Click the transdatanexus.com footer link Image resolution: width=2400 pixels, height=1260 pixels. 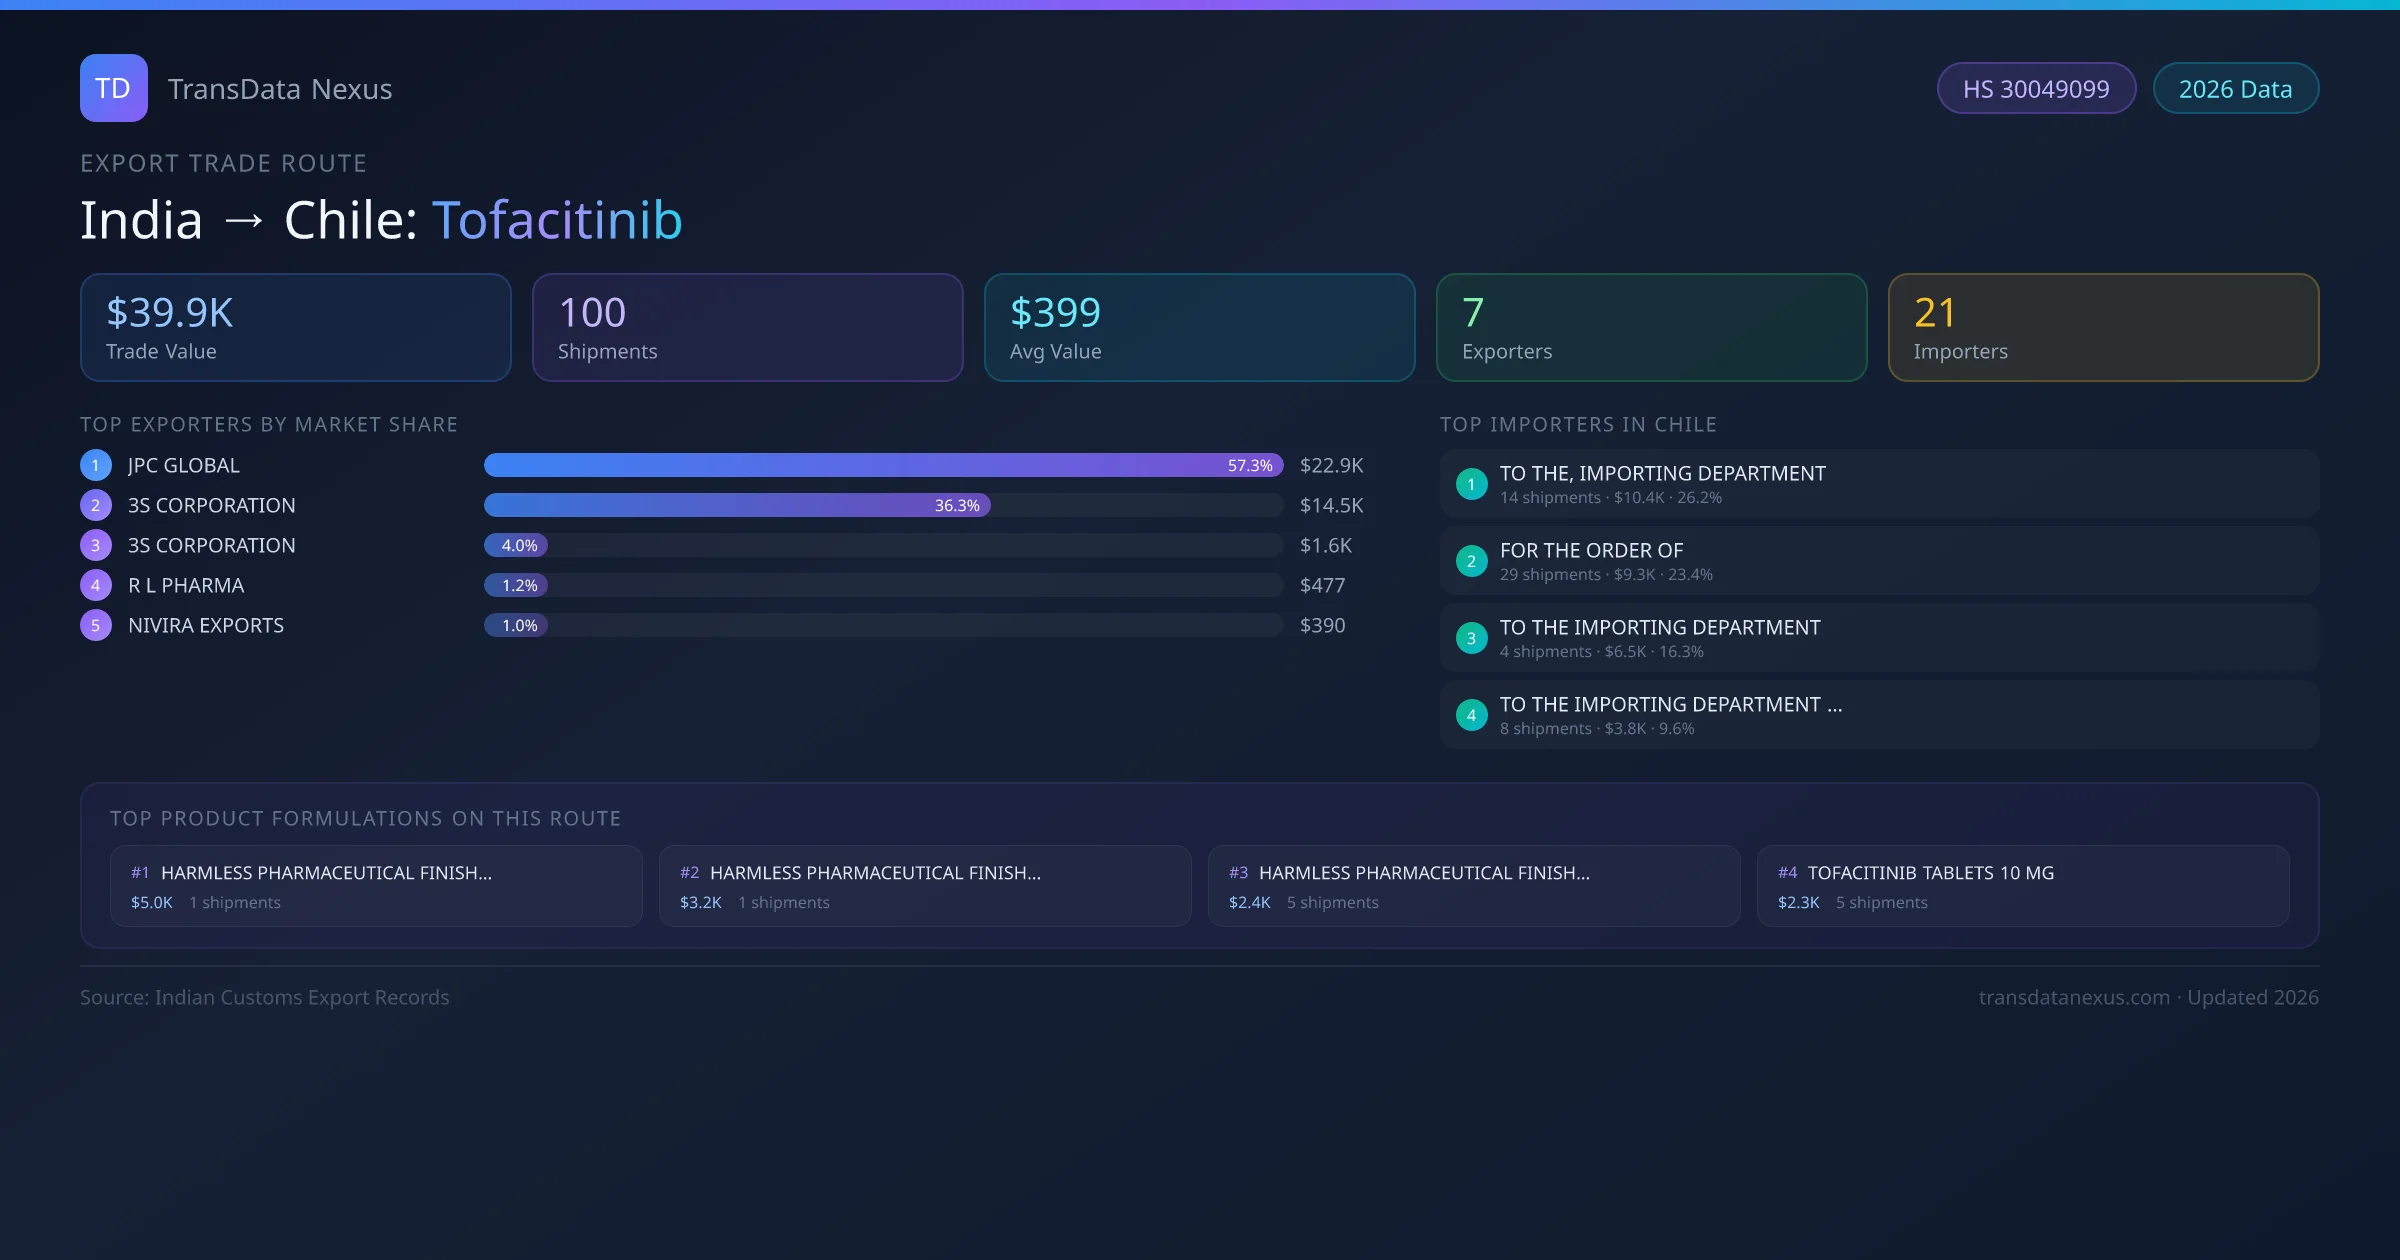pyautogui.click(x=2074, y=997)
